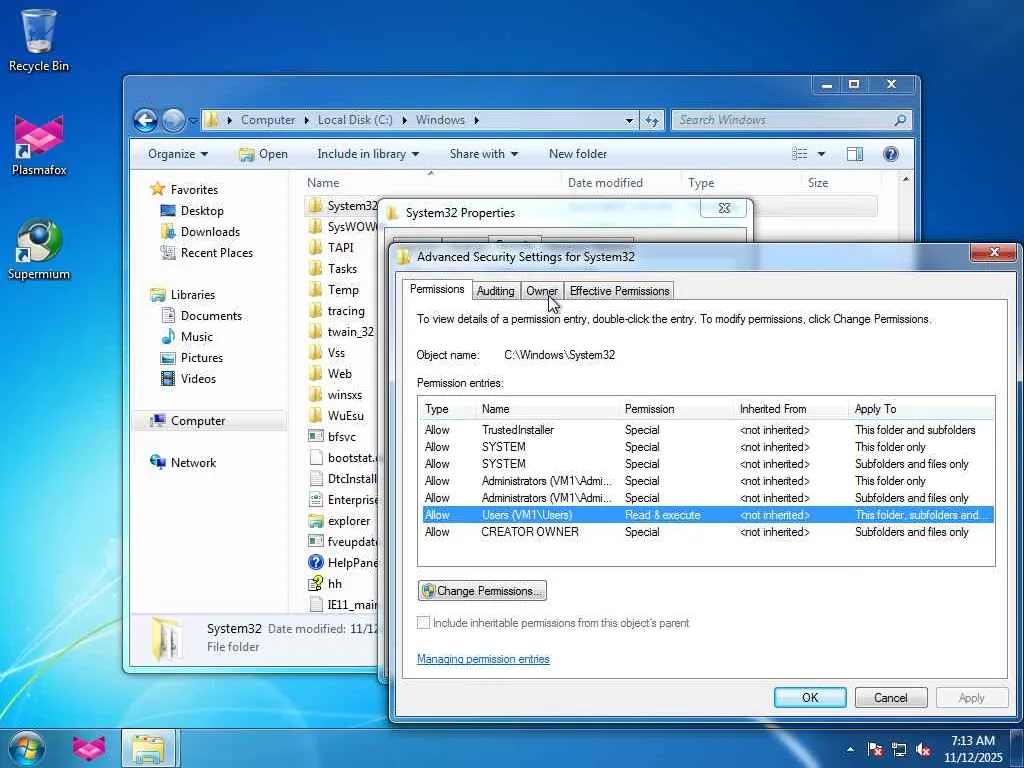This screenshot has width=1024, height=768.
Task: Click OK in Advanced Security Settings
Action: coord(810,697)
